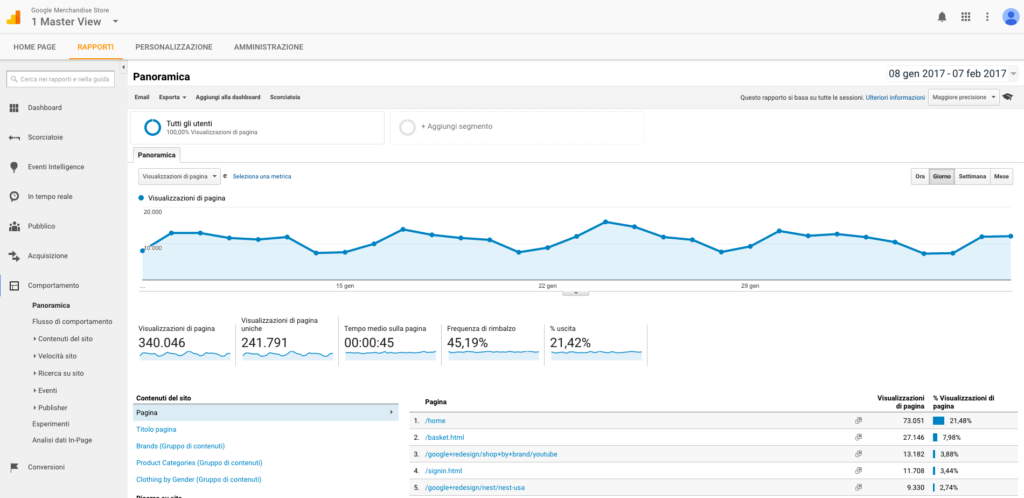Image resolution: width=1024 pixels, height=498 pixels.
Task: Go to the Amministrazione tab
Action: pyautogui.click(x=268, y=47)
